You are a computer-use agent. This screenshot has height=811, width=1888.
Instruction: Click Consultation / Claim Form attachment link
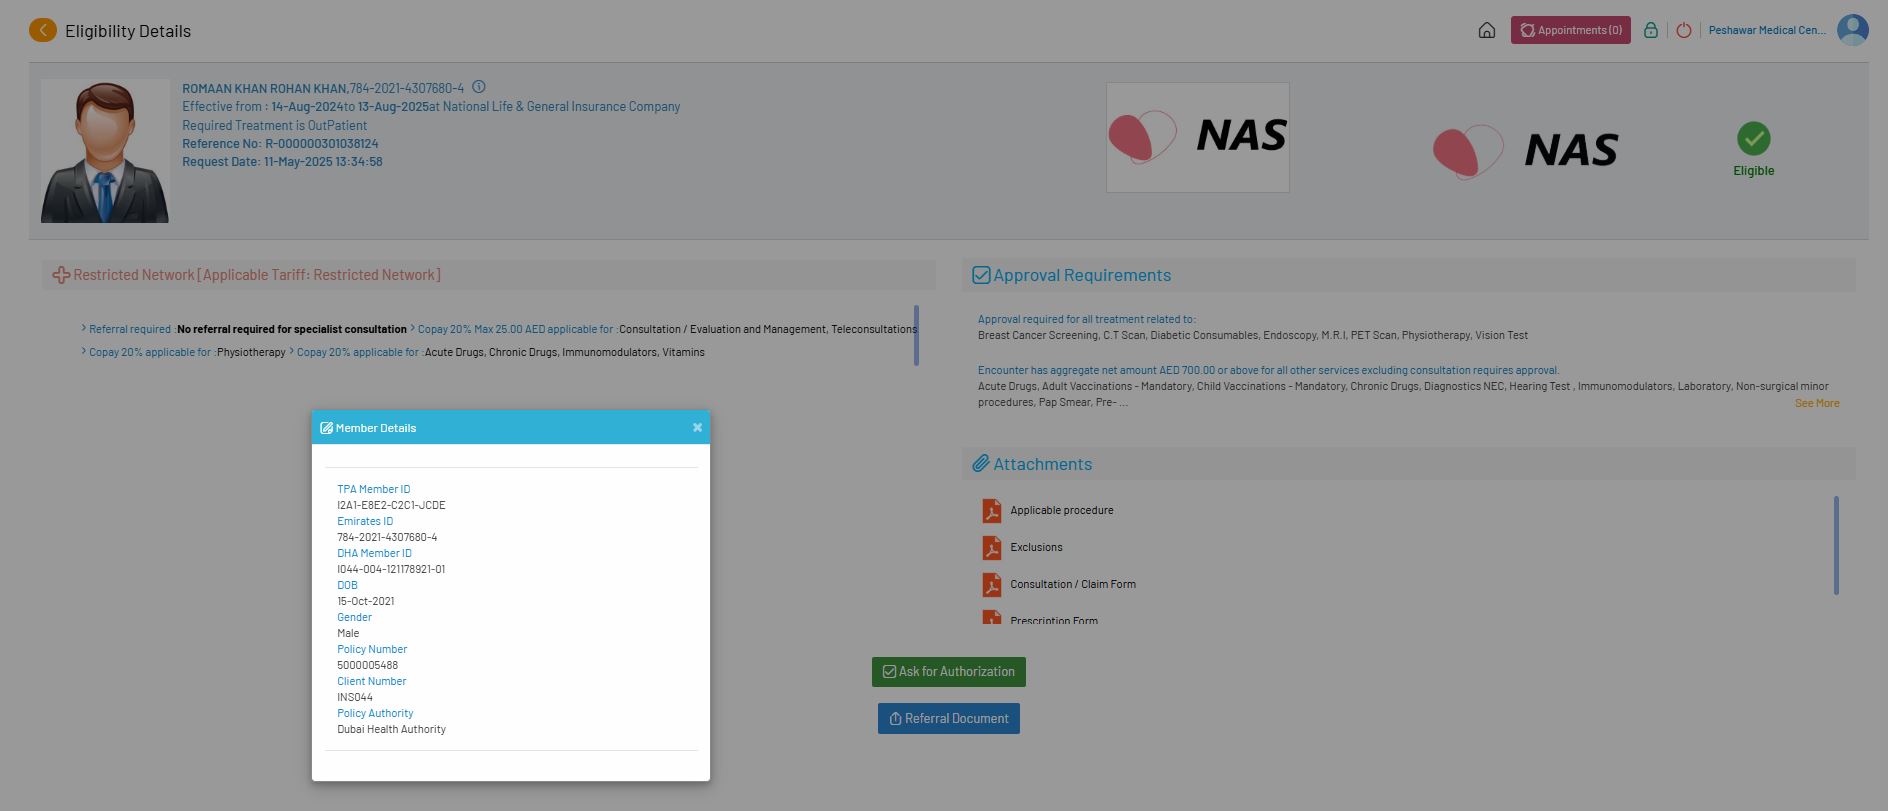click(1073, 584)
